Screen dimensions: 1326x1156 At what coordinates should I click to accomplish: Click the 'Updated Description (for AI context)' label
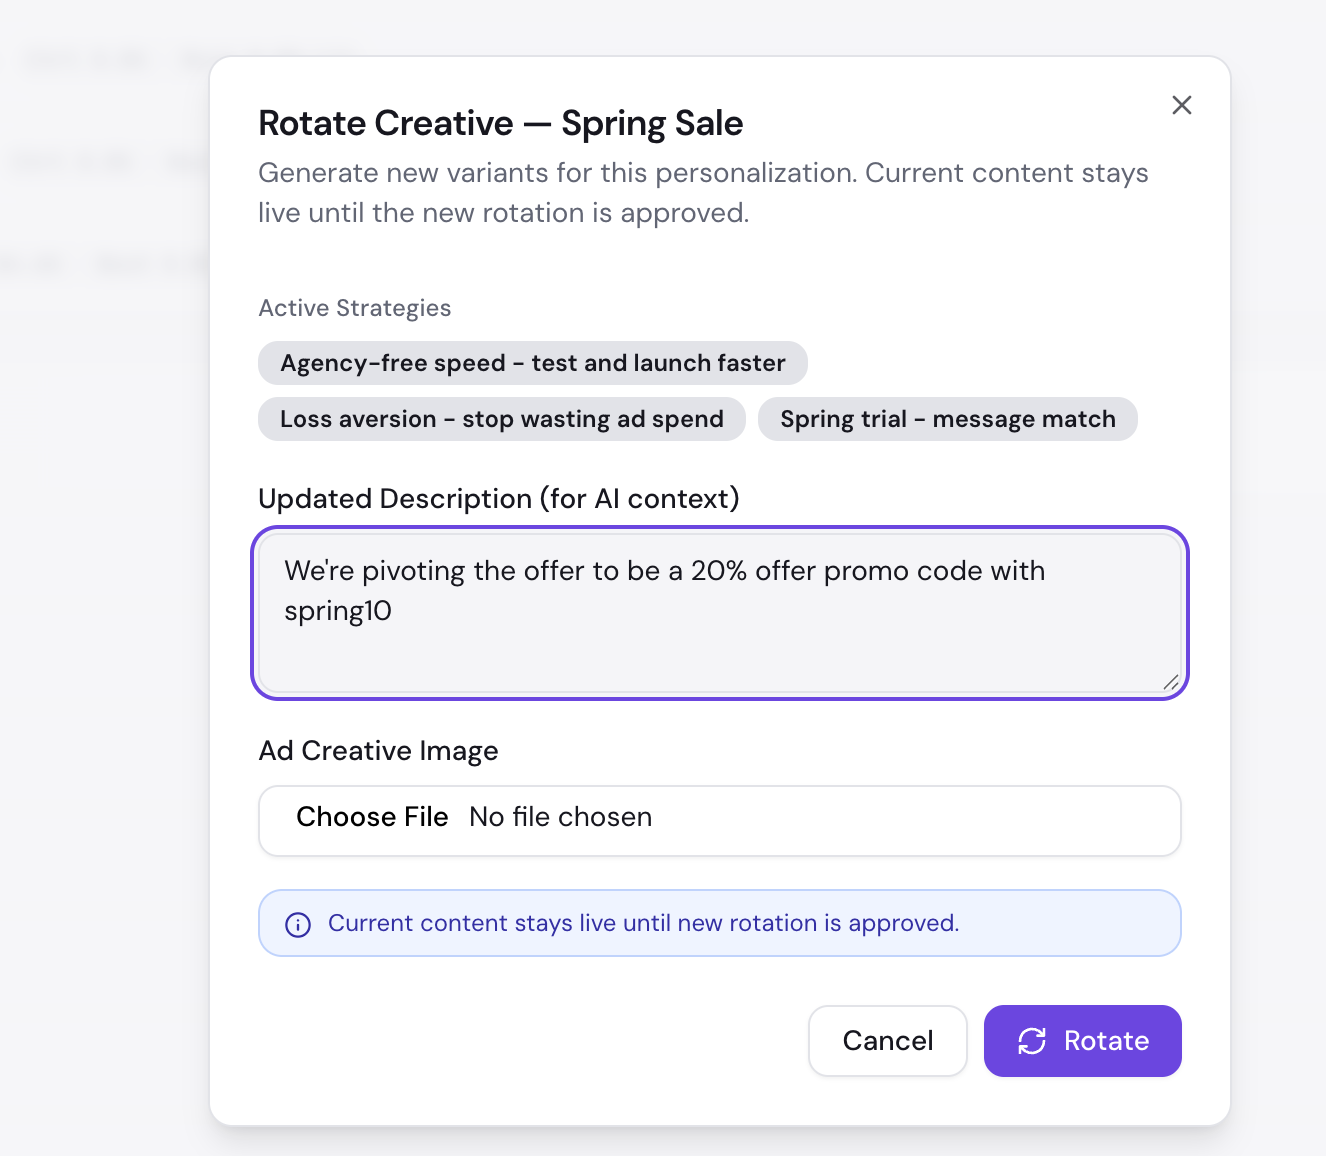coord(498,498)
